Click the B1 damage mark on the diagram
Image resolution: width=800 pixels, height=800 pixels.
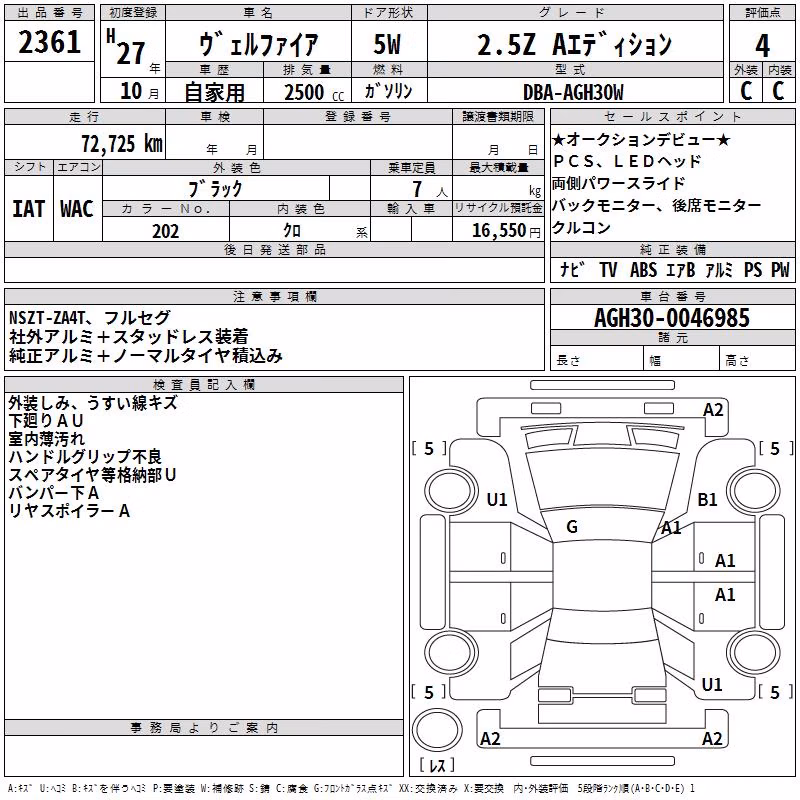click(x=707, y=500)
